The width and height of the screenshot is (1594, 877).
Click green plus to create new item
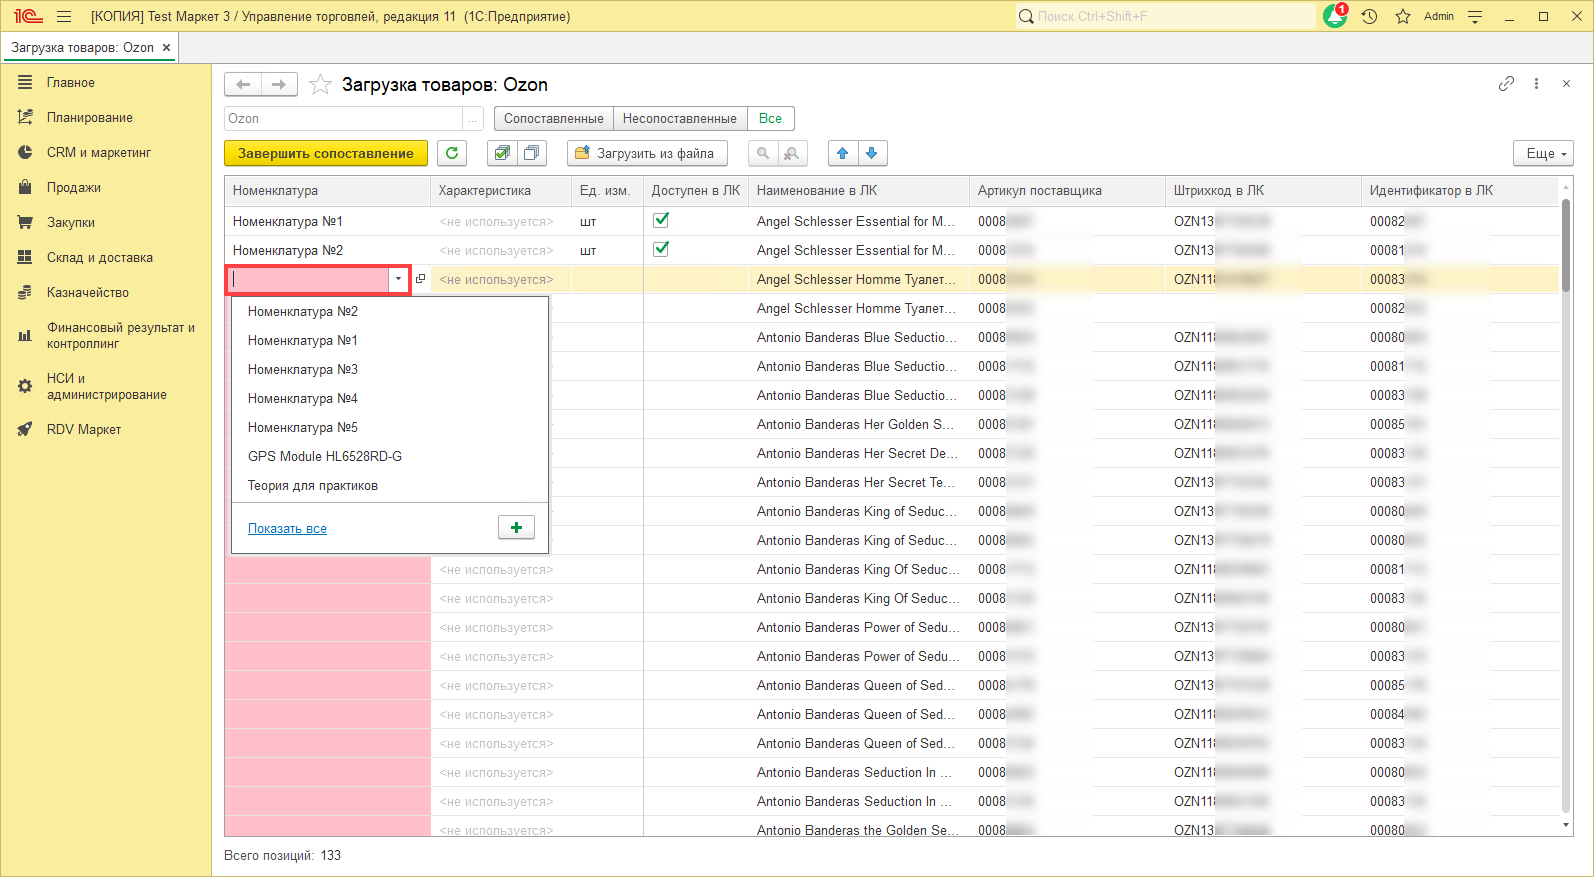point(516,528)
